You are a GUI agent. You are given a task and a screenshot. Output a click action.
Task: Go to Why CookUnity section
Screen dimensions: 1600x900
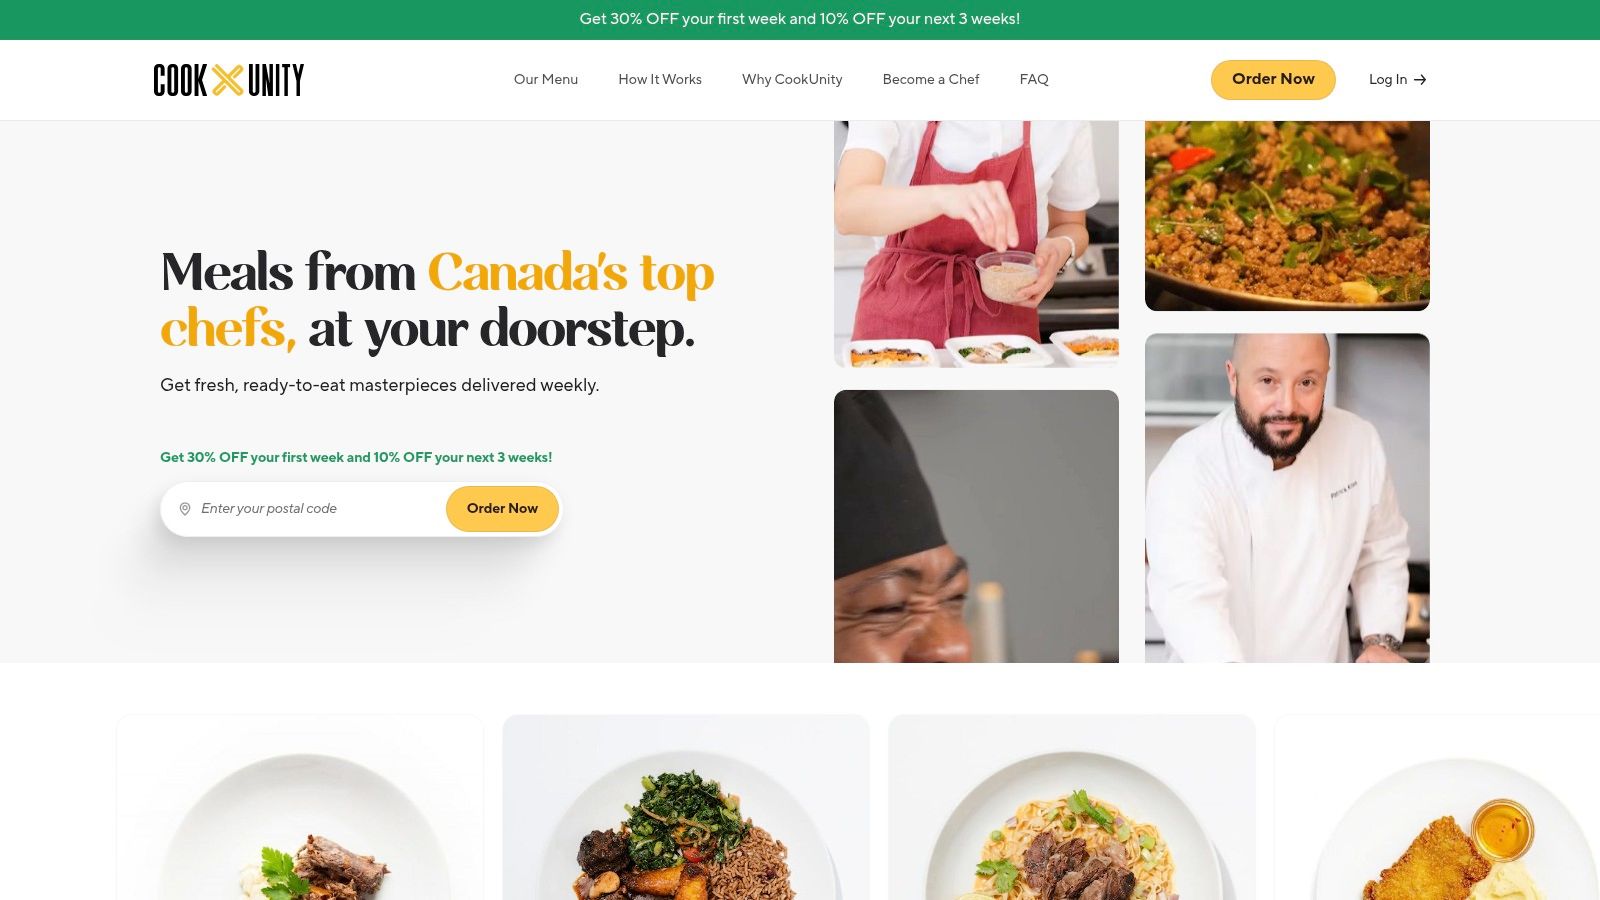792,79
